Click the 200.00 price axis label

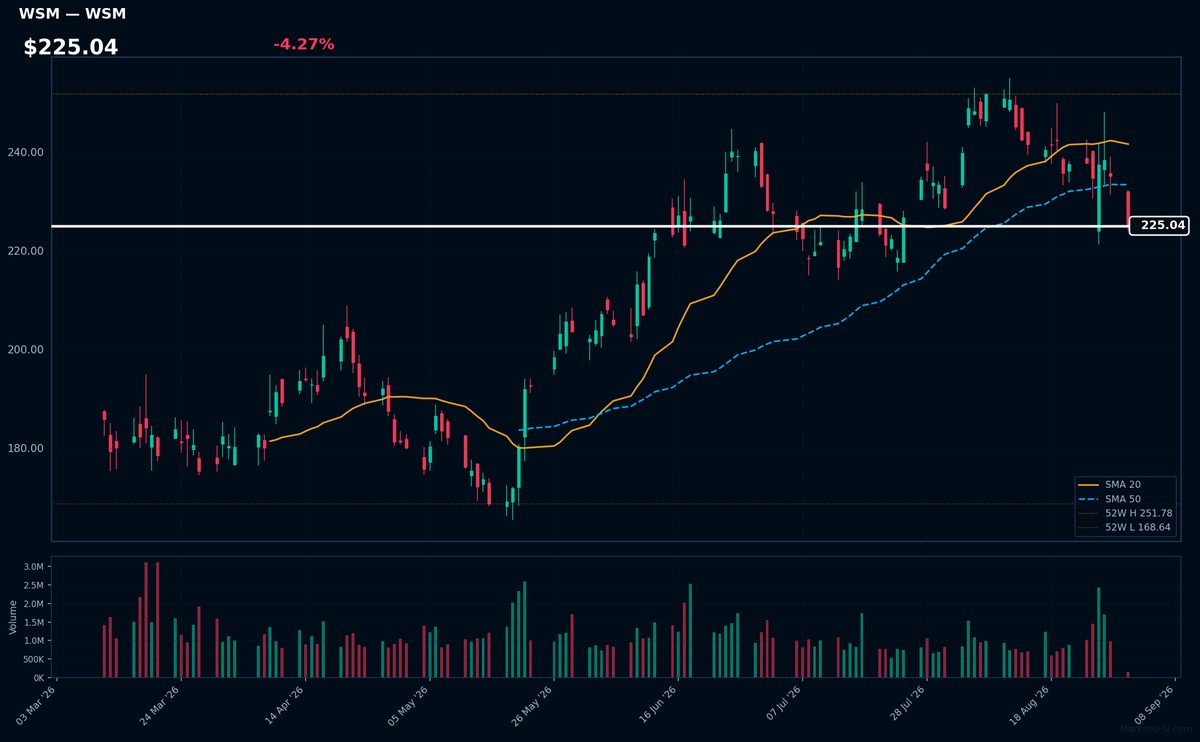pos(25,350)
